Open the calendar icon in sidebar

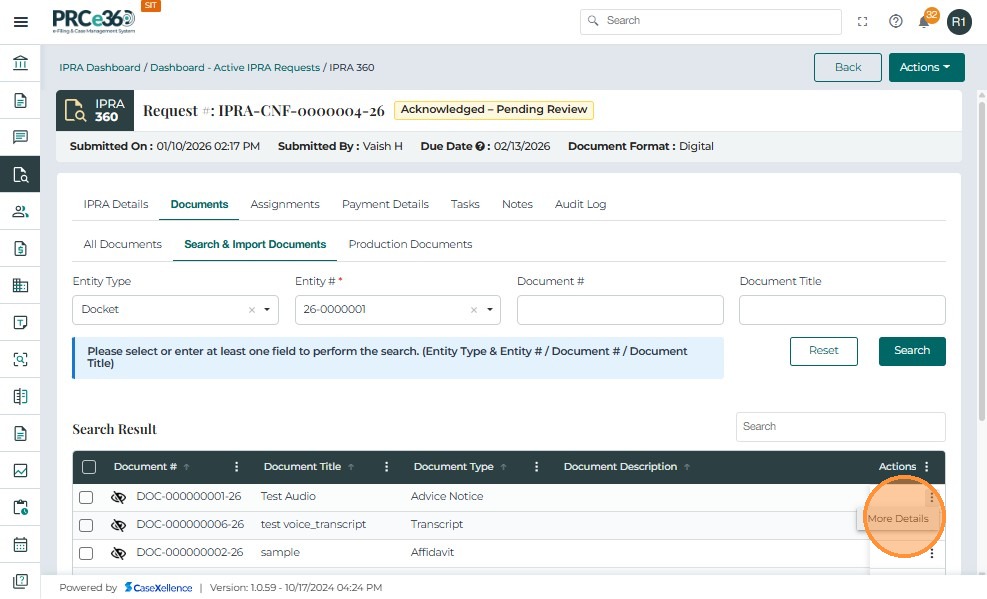[x=20, y=545]
